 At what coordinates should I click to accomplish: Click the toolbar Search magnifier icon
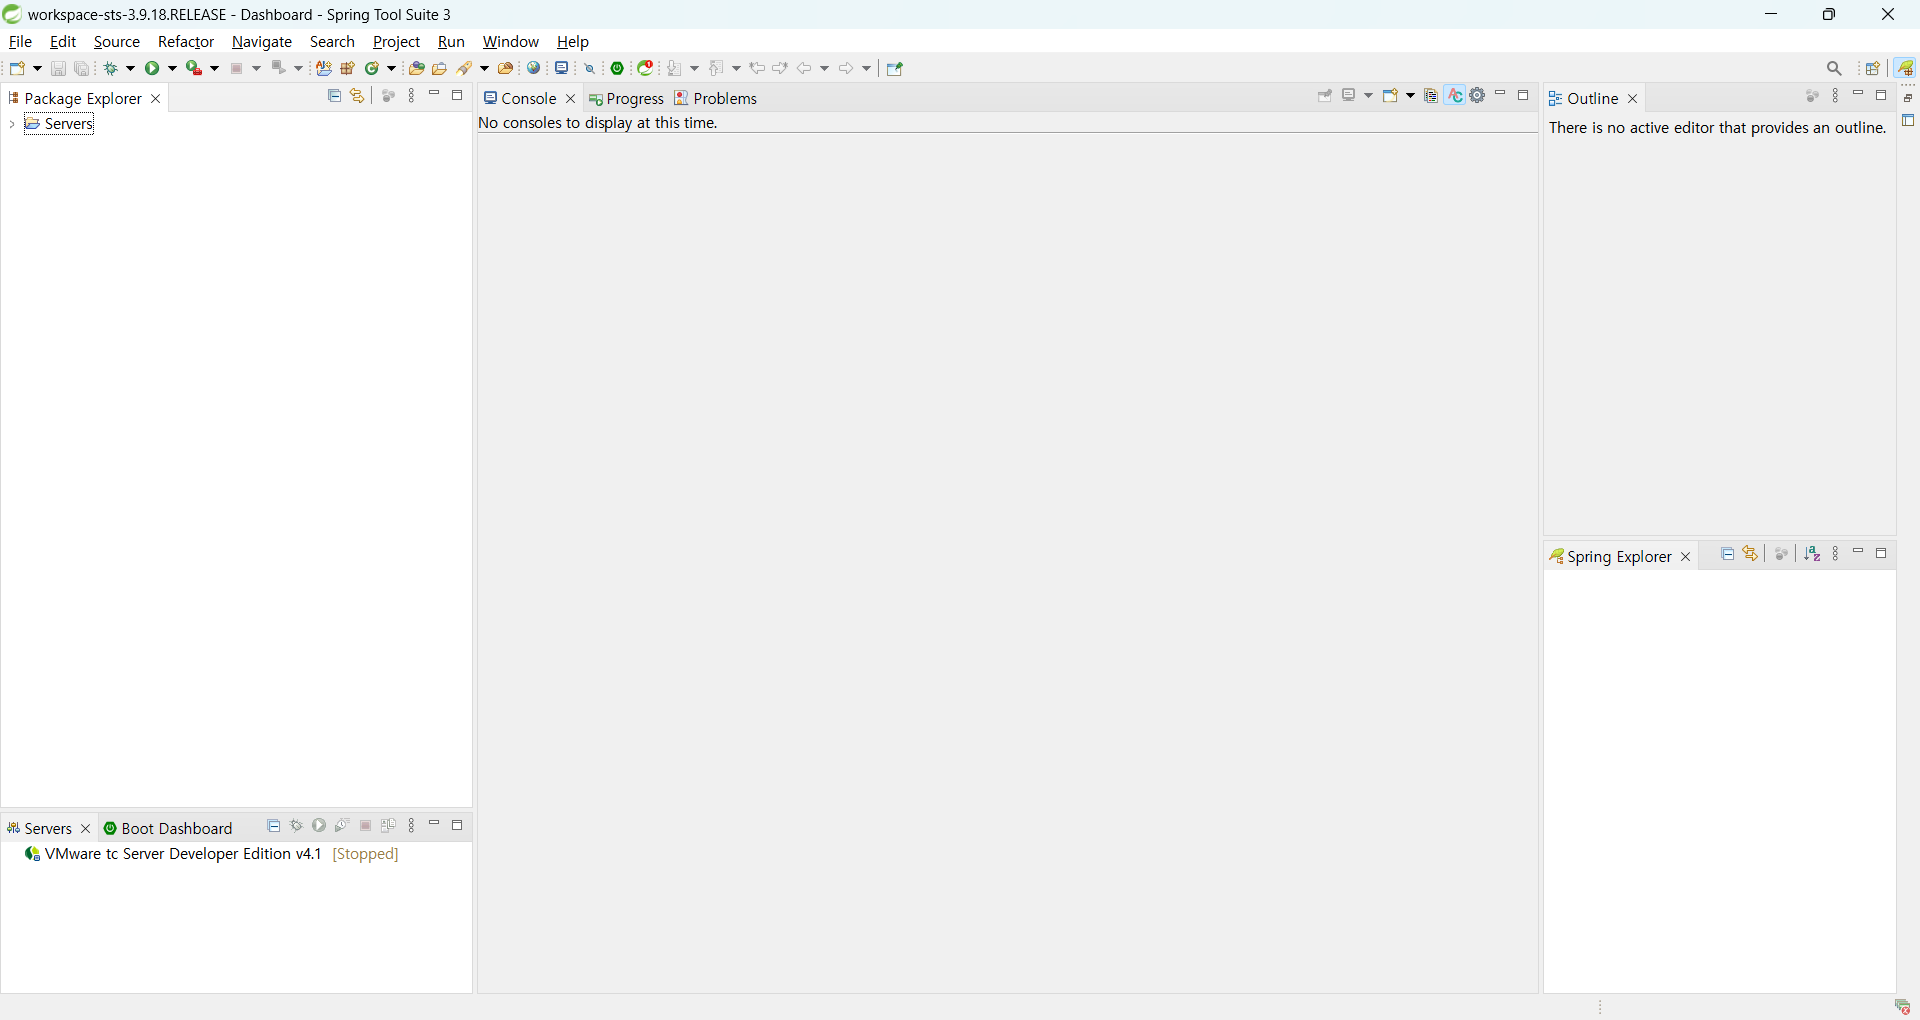pyautogui.click(x=1835, y=69)
